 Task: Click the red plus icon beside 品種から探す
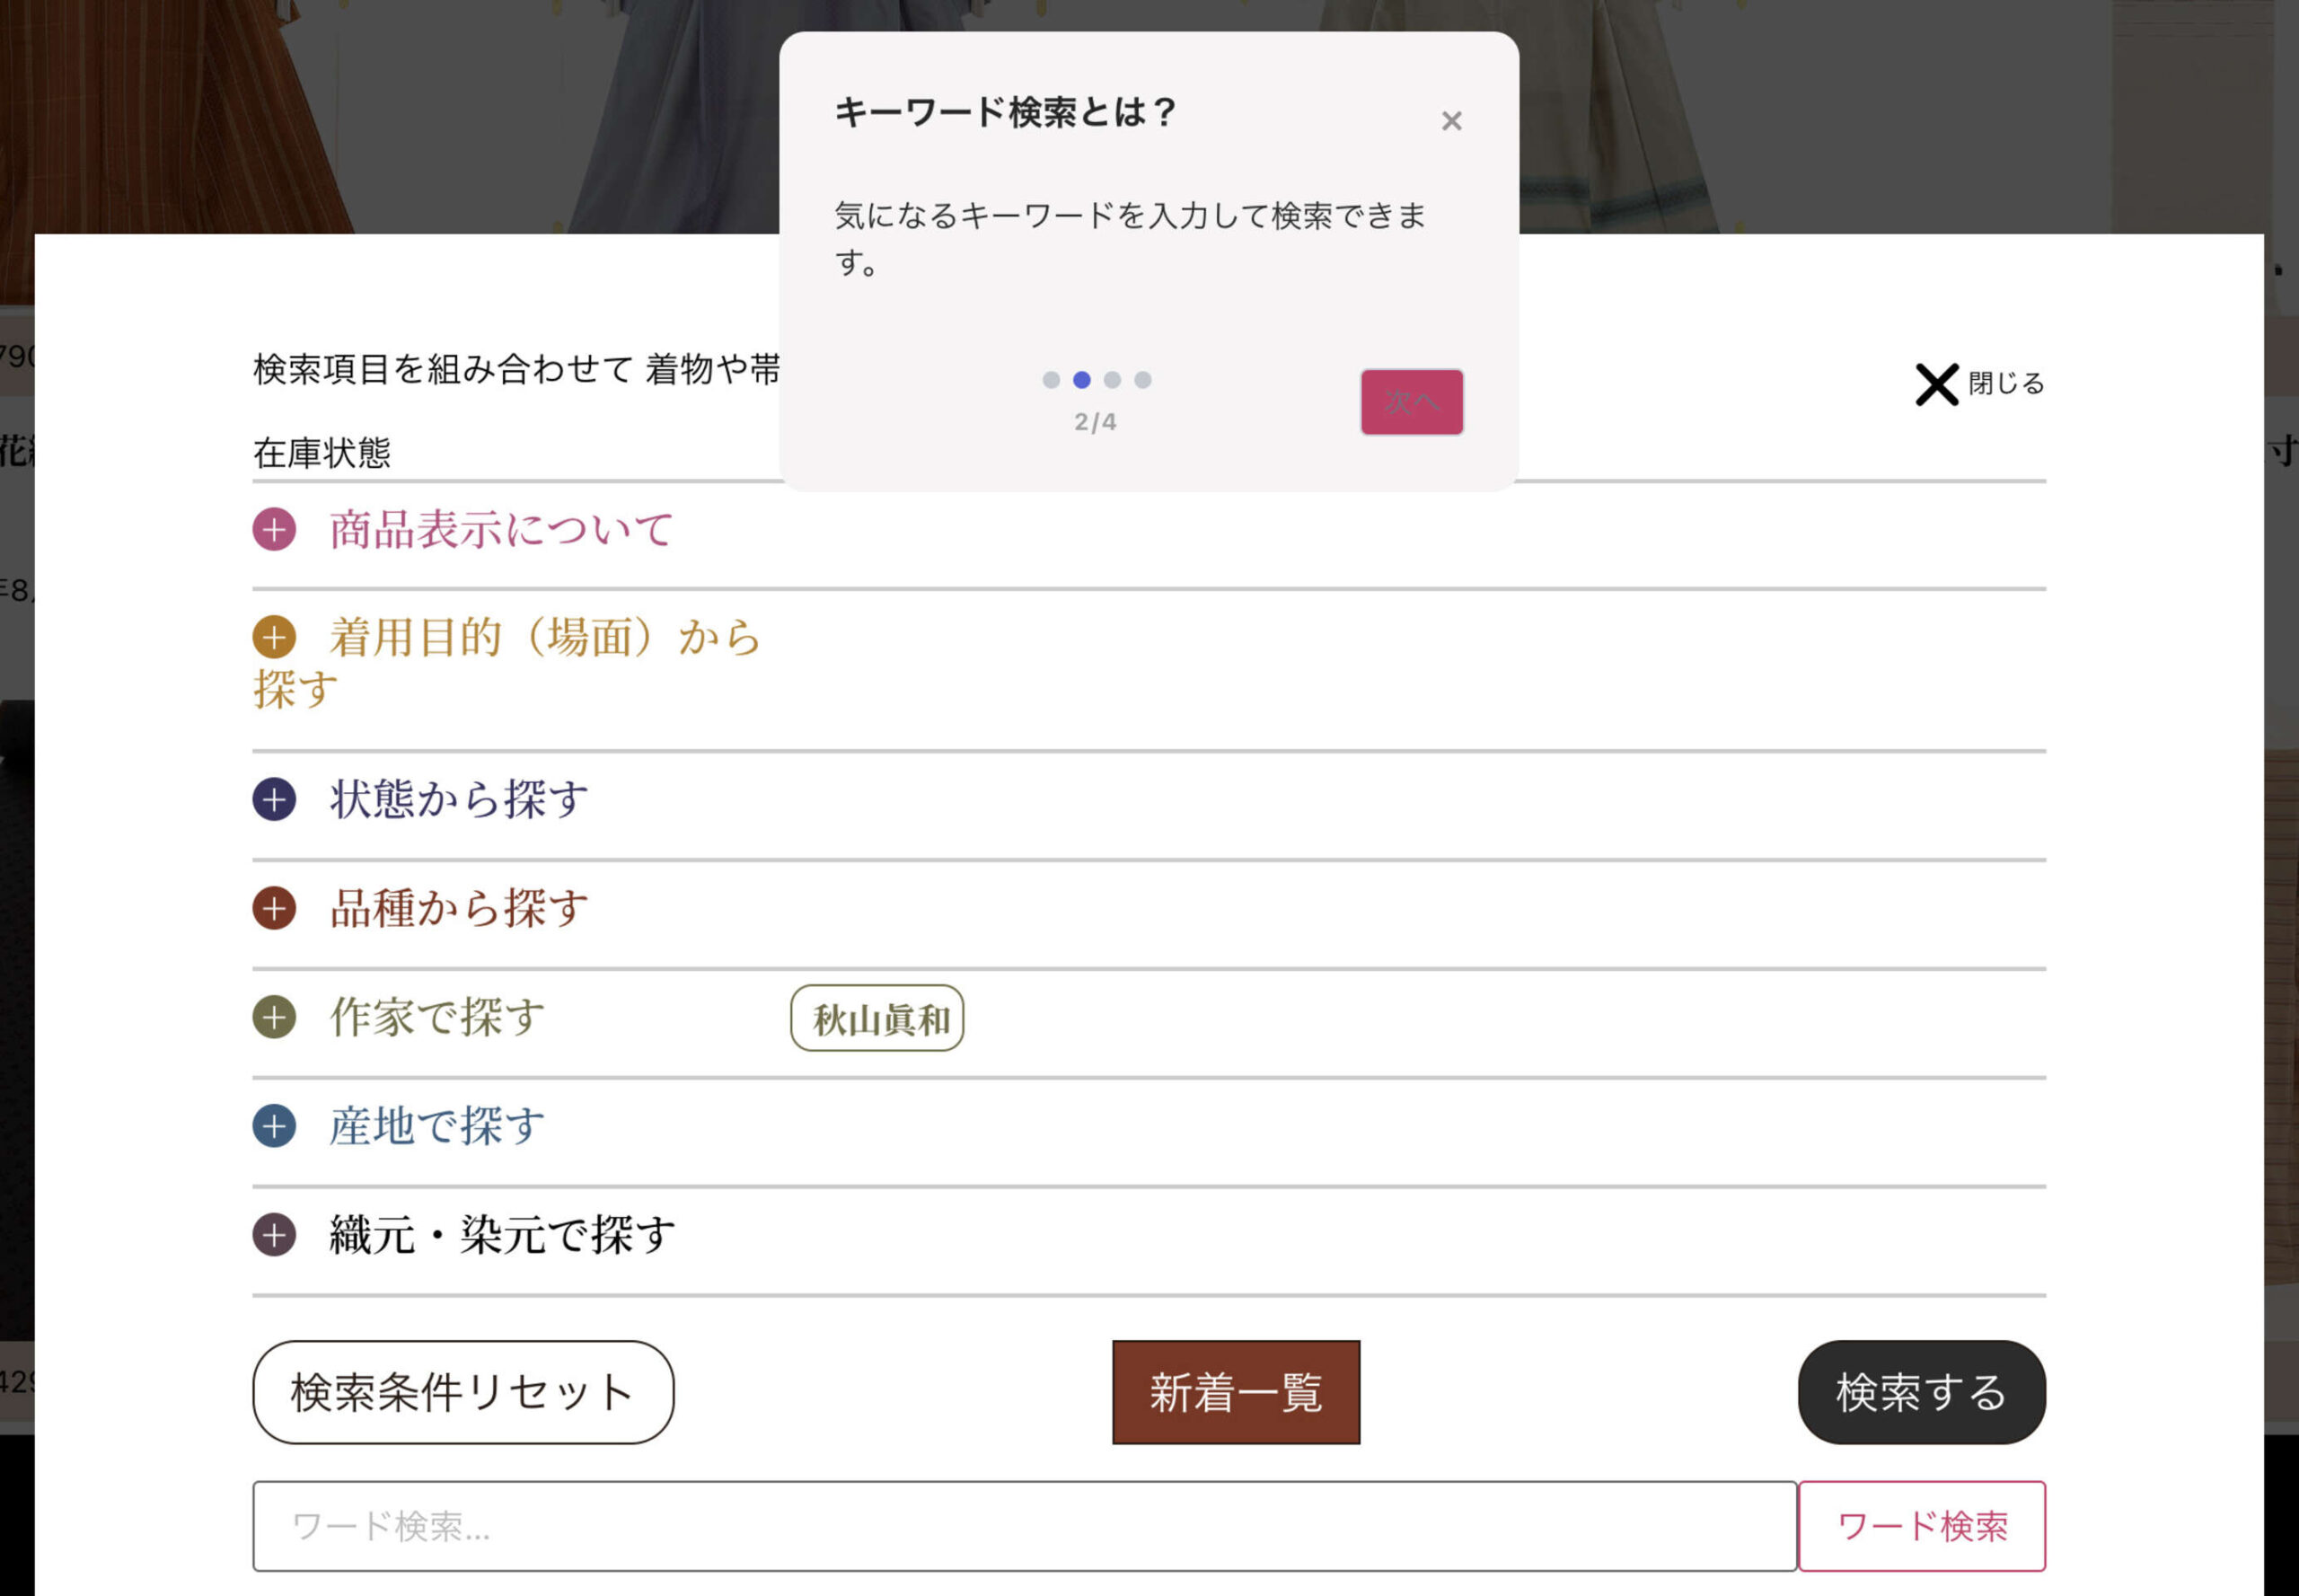(273, 910)
